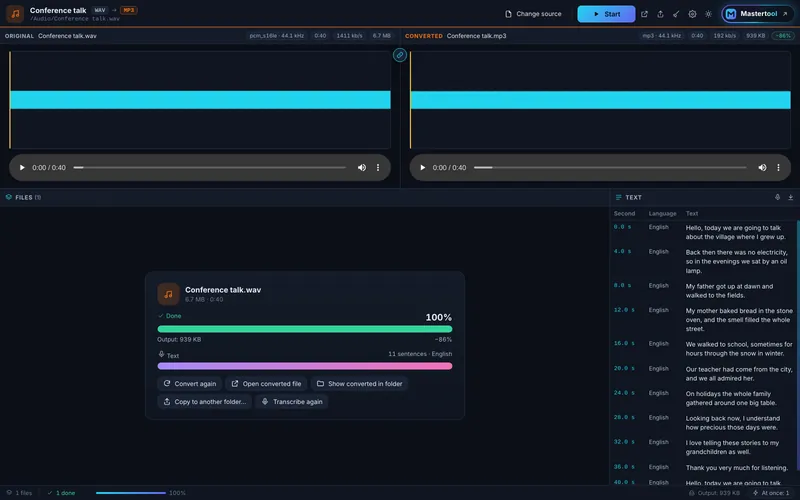Click the TEXT panel list icon
800x500 pixels.
pyautogui.click(x=618, y=197)
